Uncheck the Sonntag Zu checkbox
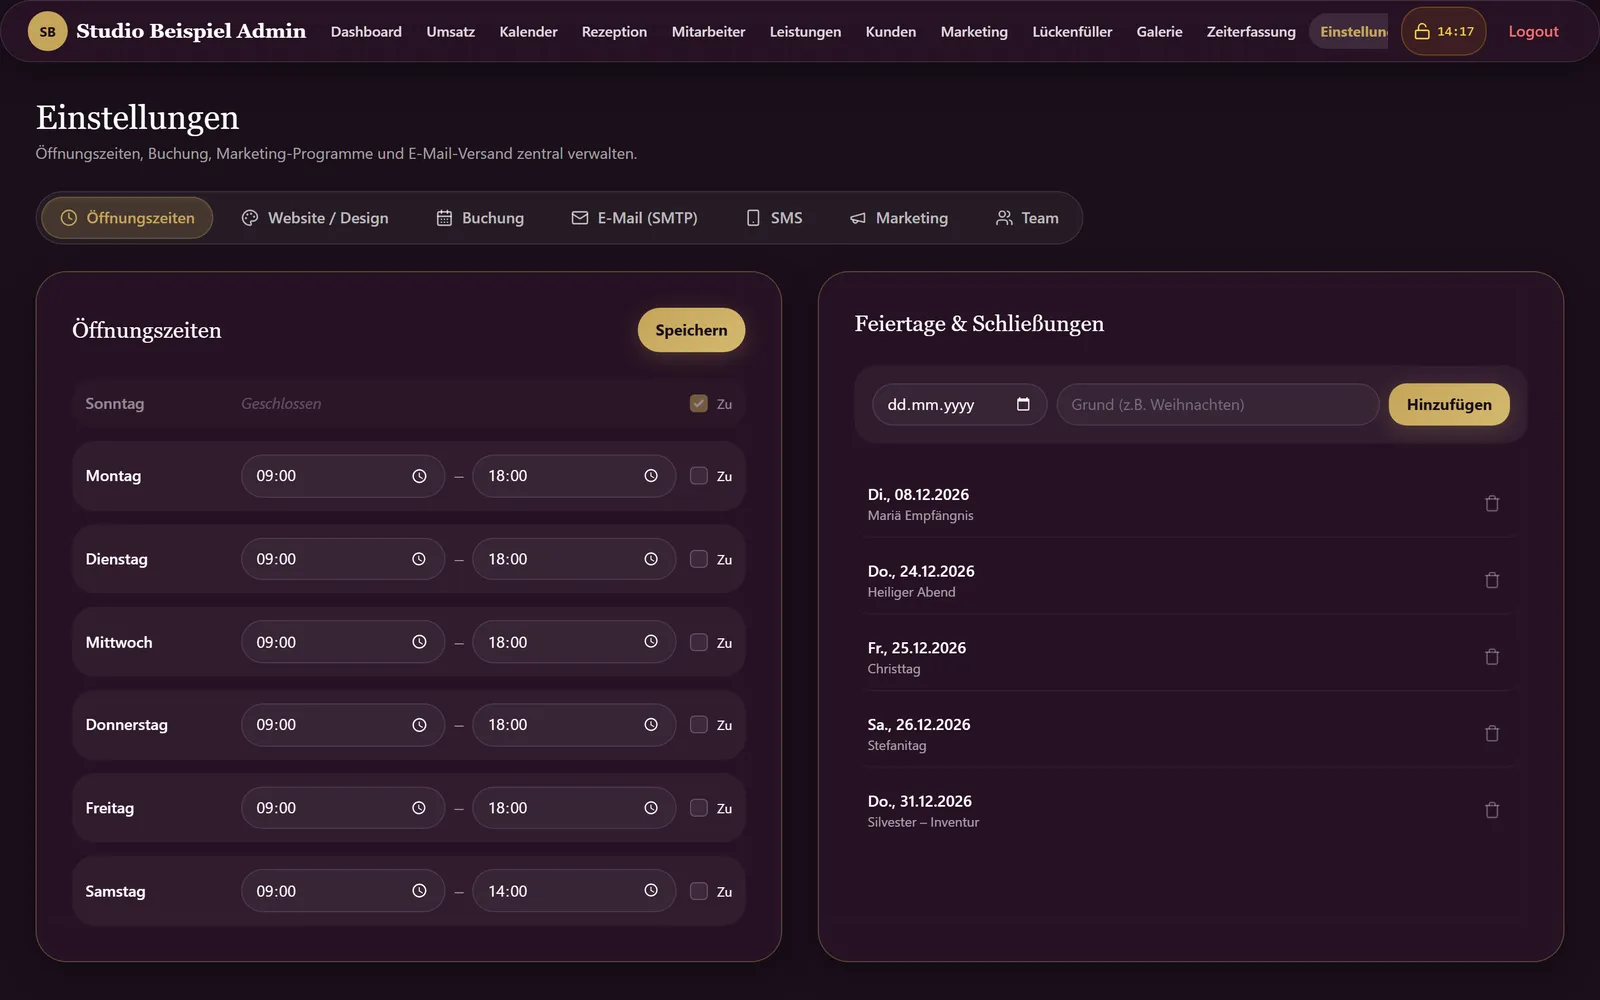 (698, 404)
